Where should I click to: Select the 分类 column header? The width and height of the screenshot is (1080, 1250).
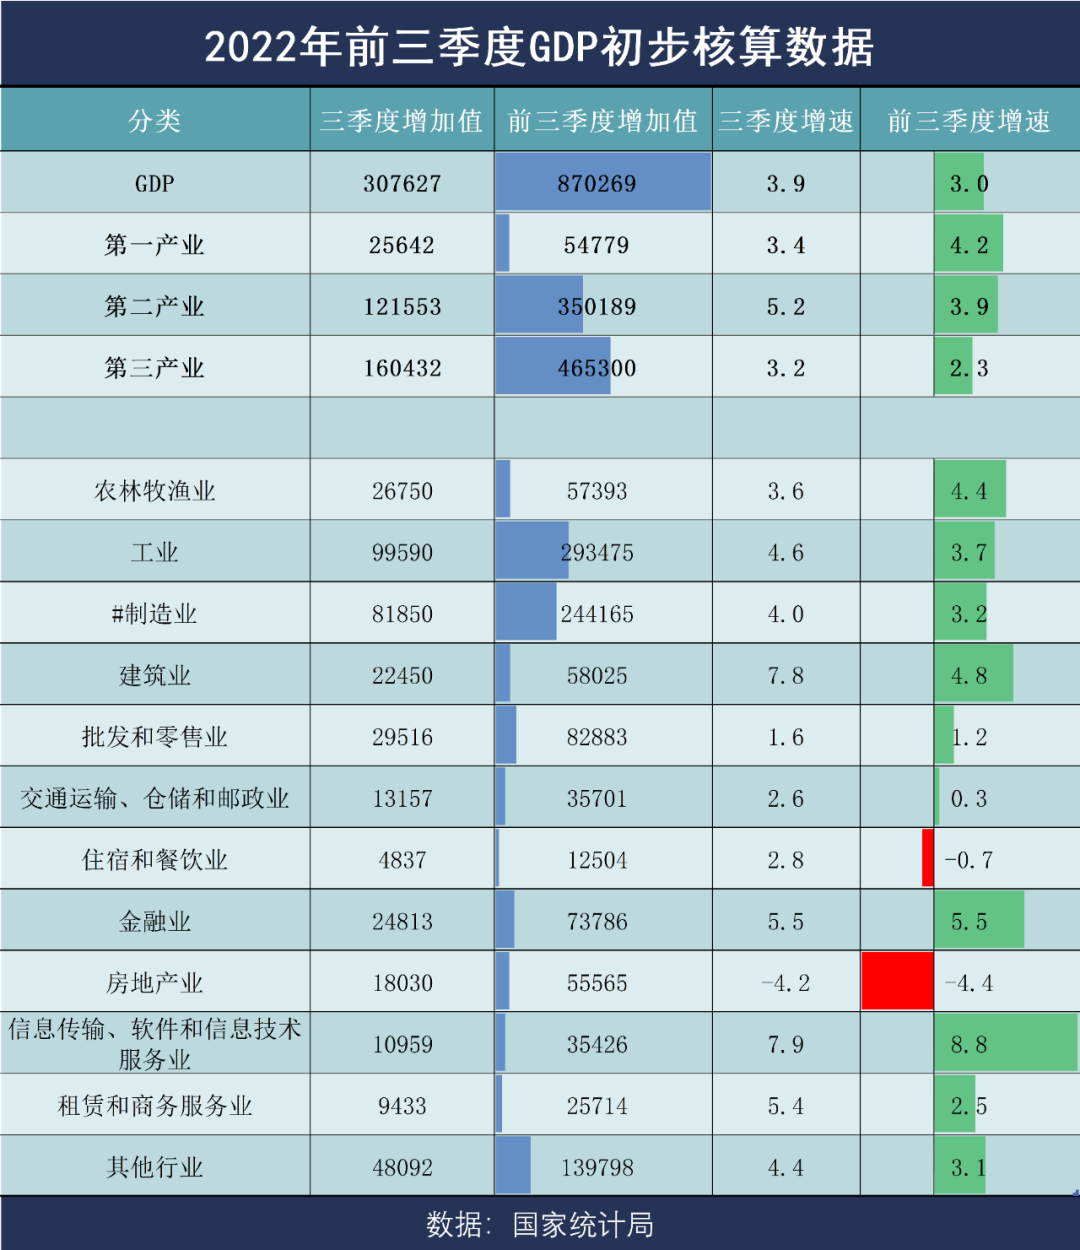155,121
